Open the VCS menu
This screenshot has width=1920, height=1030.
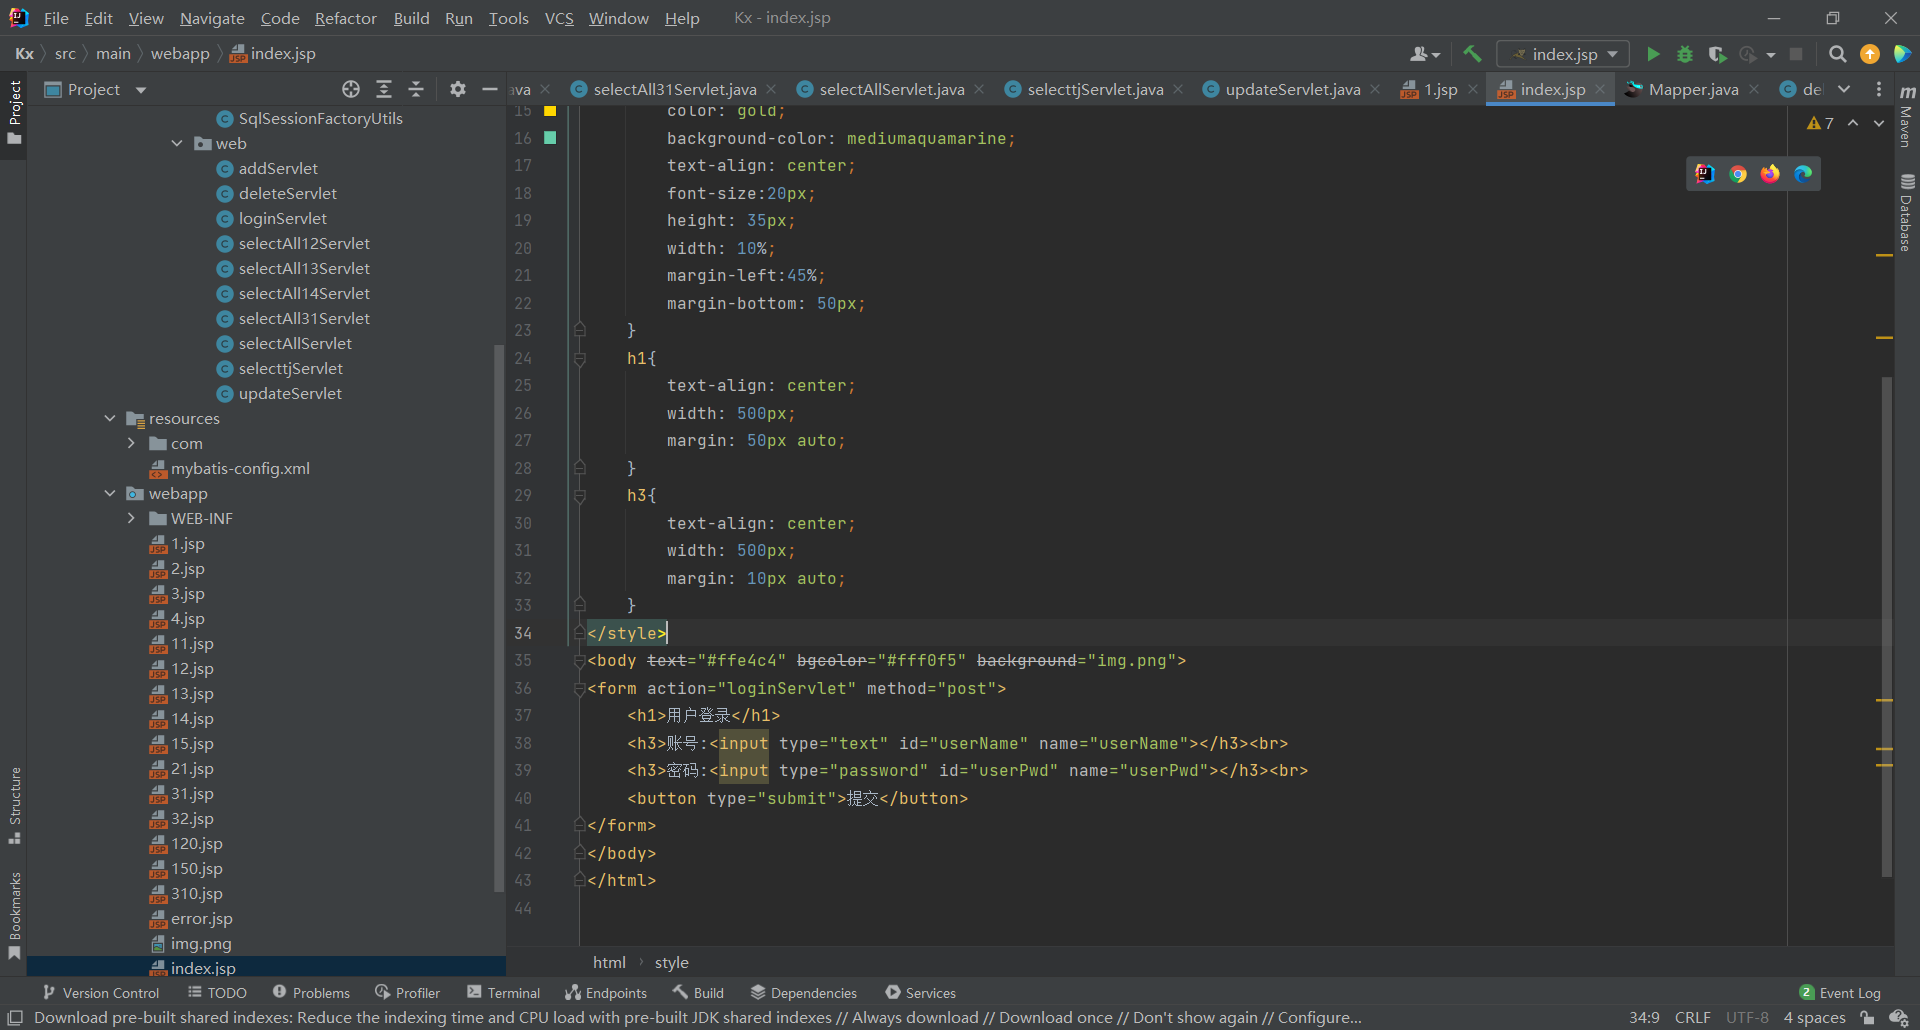(x=559, y=18)
